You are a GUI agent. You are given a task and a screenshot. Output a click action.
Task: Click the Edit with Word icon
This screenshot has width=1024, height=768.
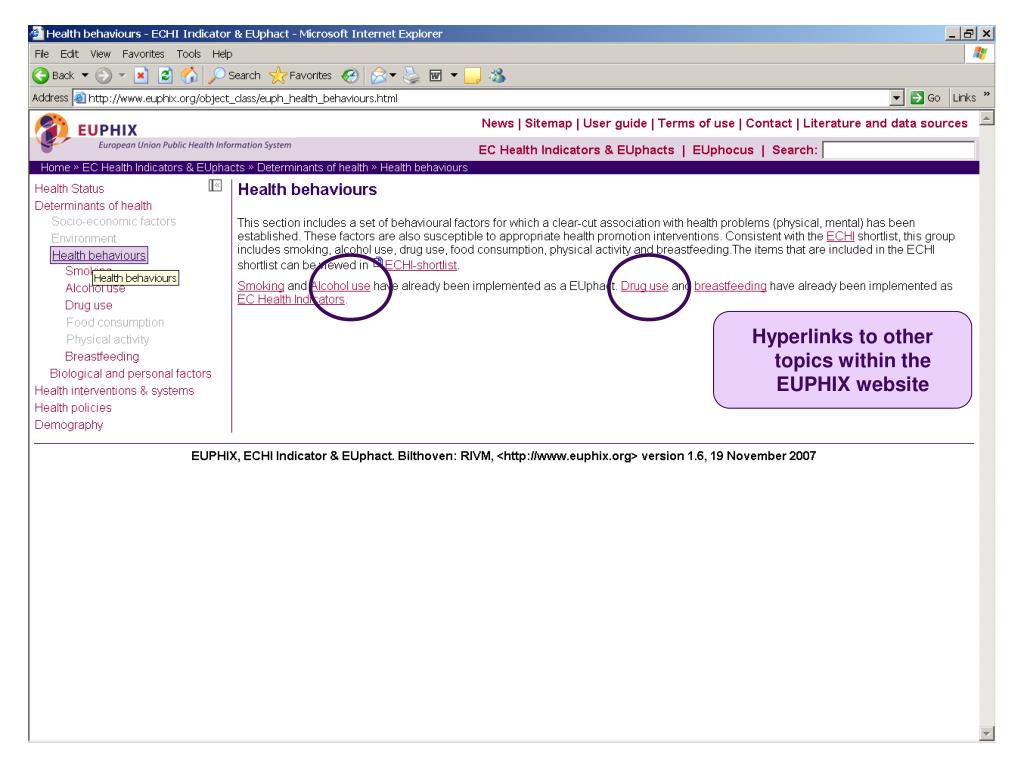(x=436, y=76)
